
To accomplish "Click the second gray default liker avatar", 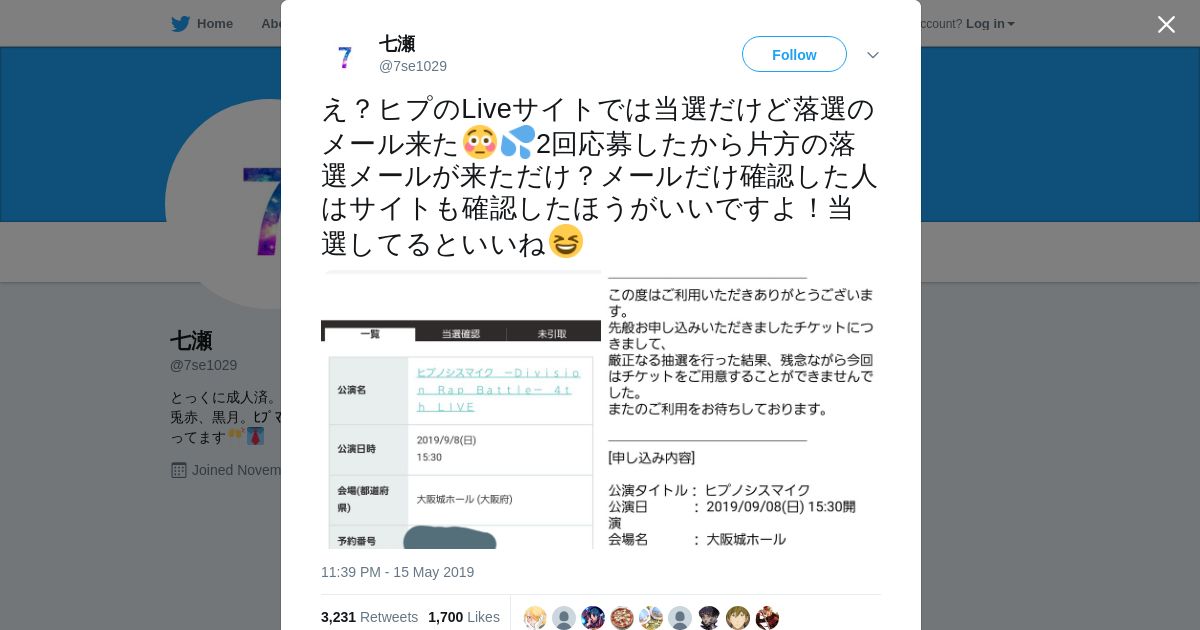I will tap(564, 618).
